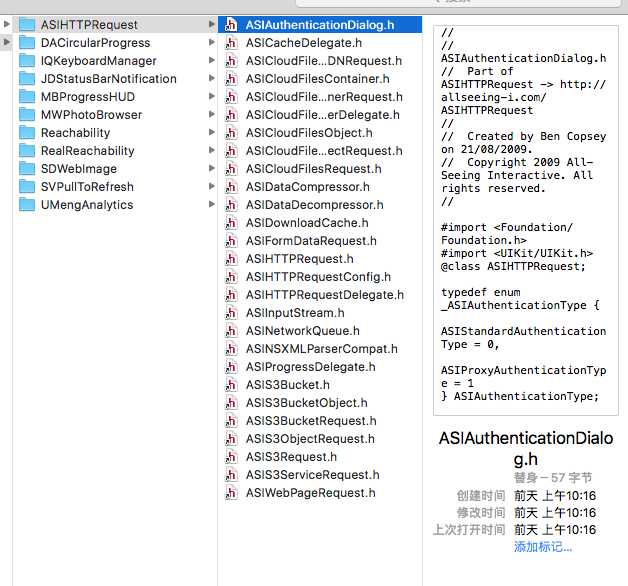
Task: Click header file icon for ASIAuthenticationDialog.h
Action: [x=231, y=25]
